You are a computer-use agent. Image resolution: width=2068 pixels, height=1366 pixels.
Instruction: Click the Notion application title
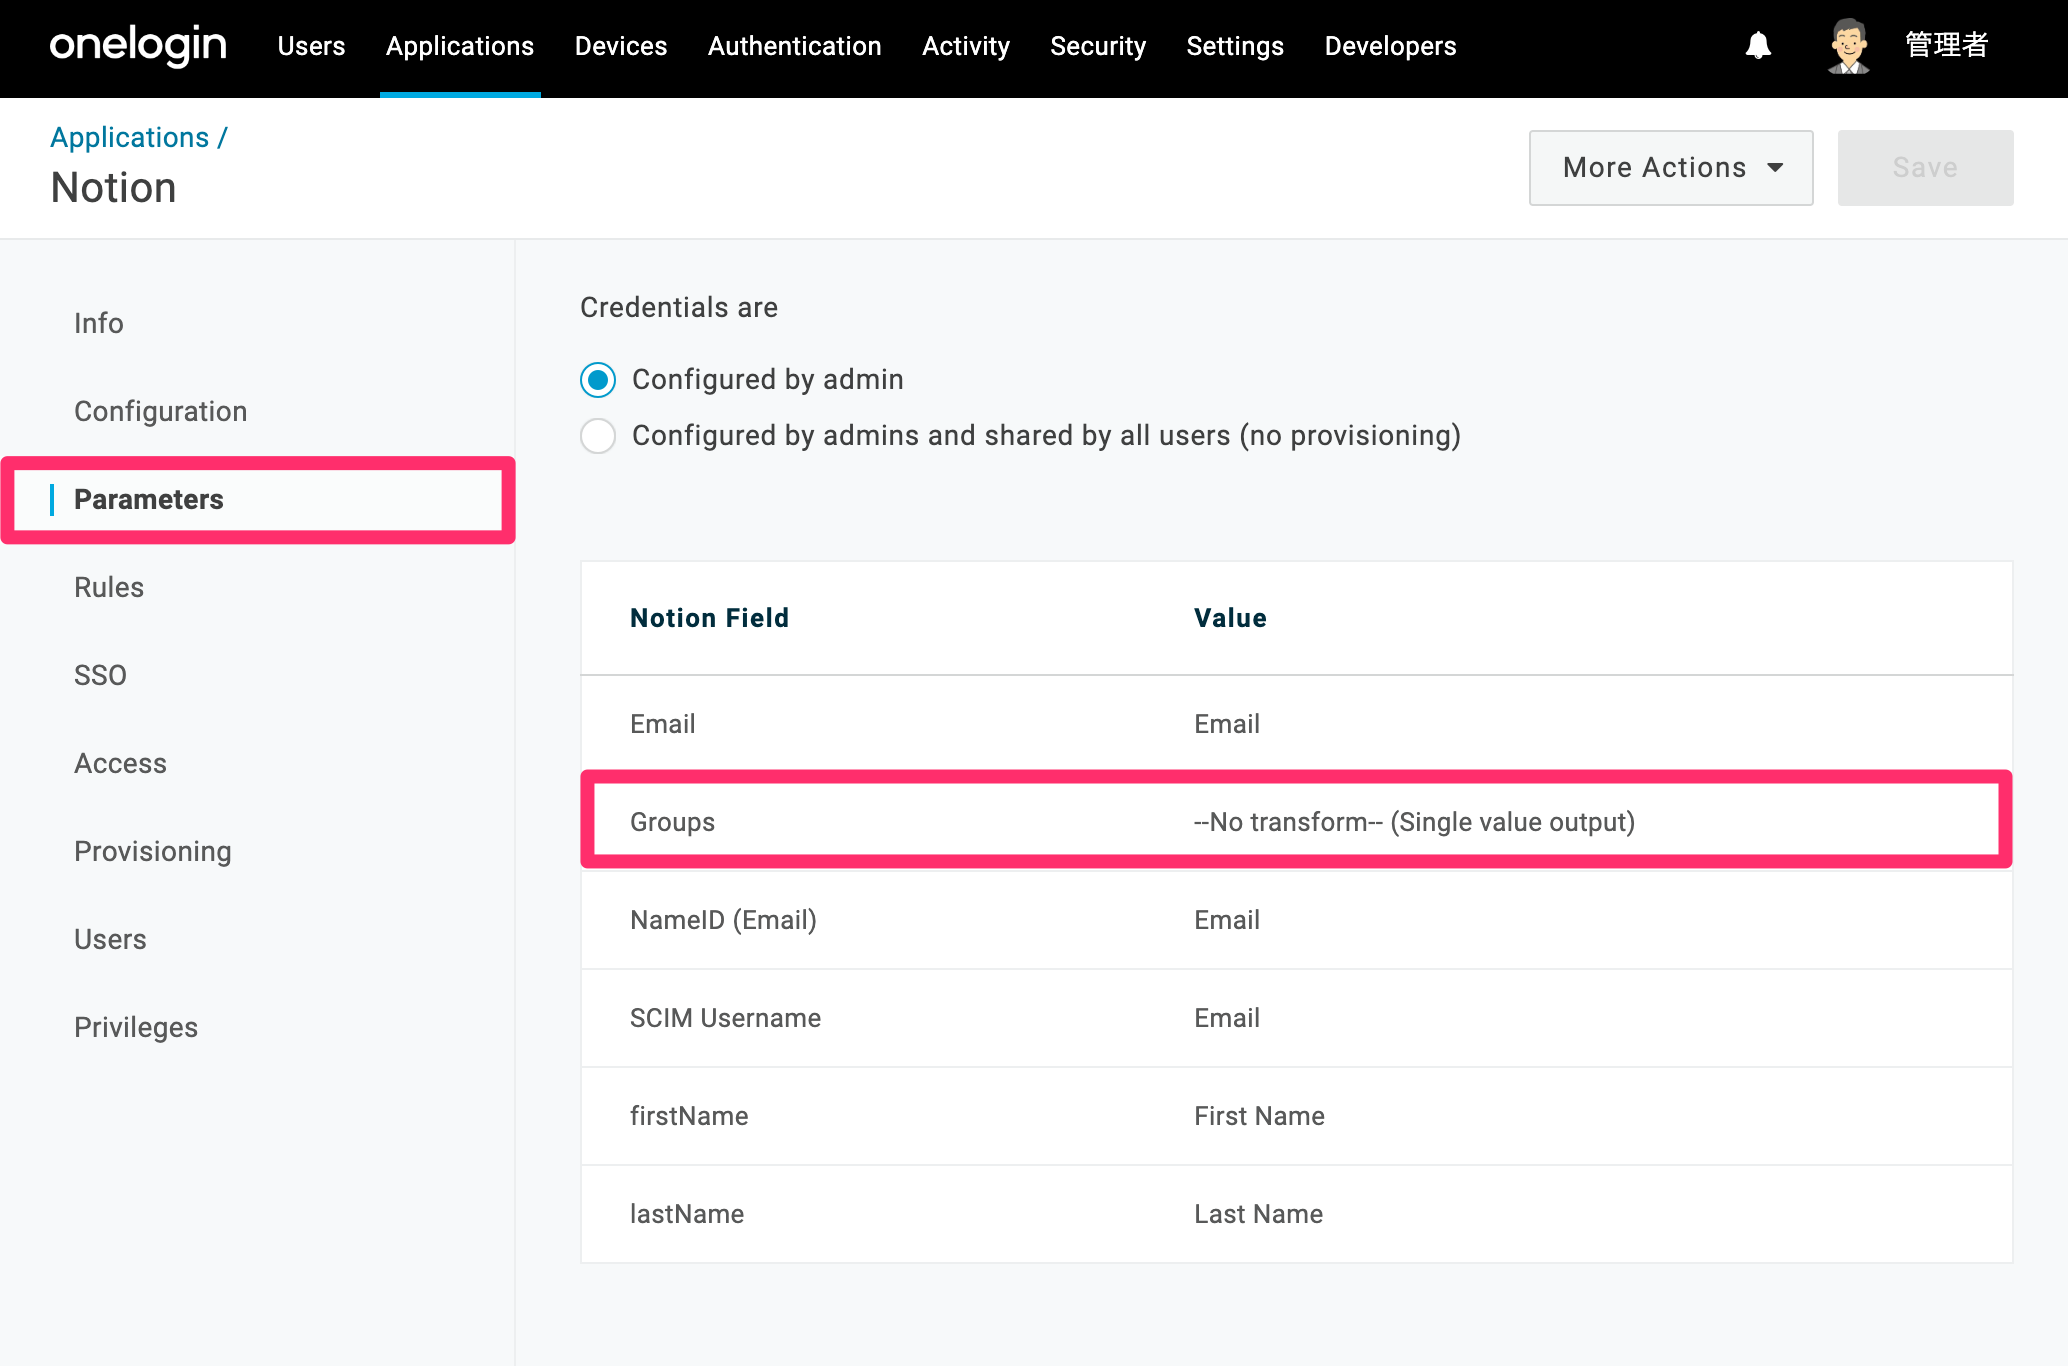point(113,188)
